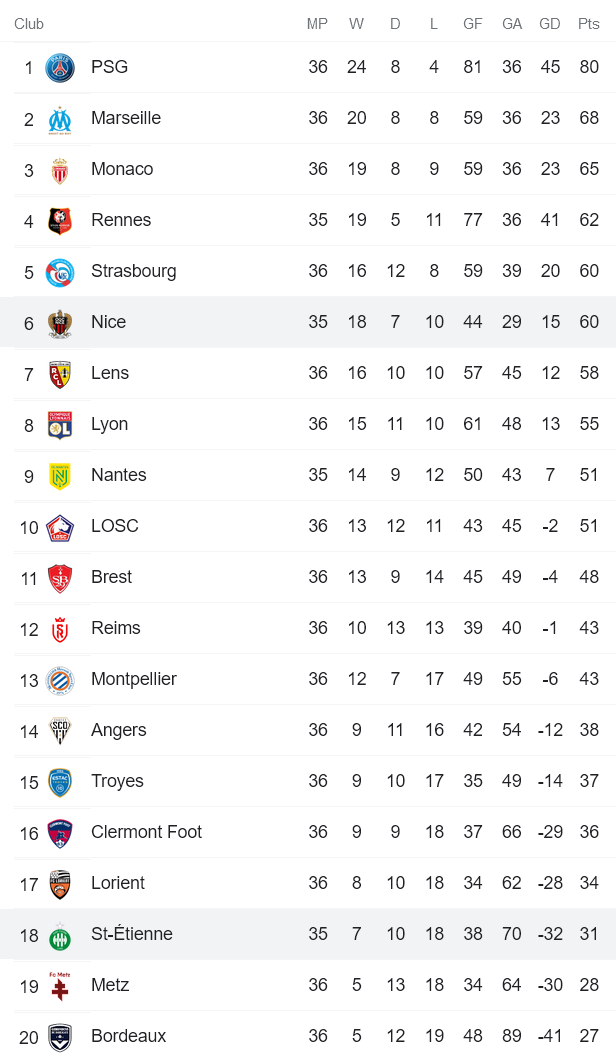Select the Pts column header
Viewport: 616px width, 1063px height.
588,24
